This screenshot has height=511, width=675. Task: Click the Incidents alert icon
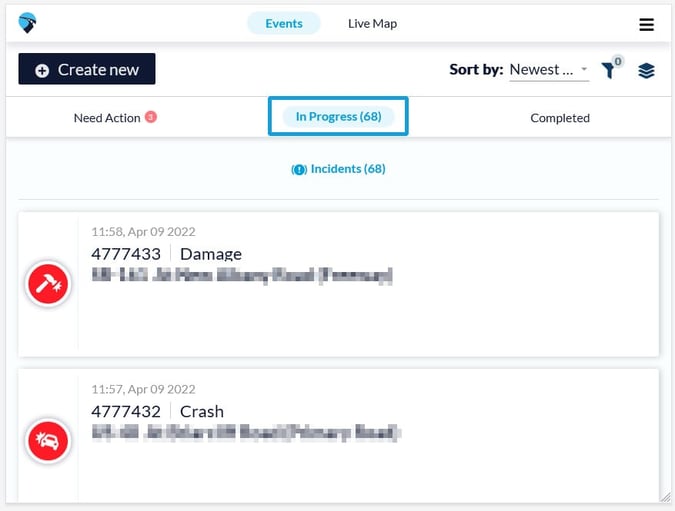coord(298,169)
